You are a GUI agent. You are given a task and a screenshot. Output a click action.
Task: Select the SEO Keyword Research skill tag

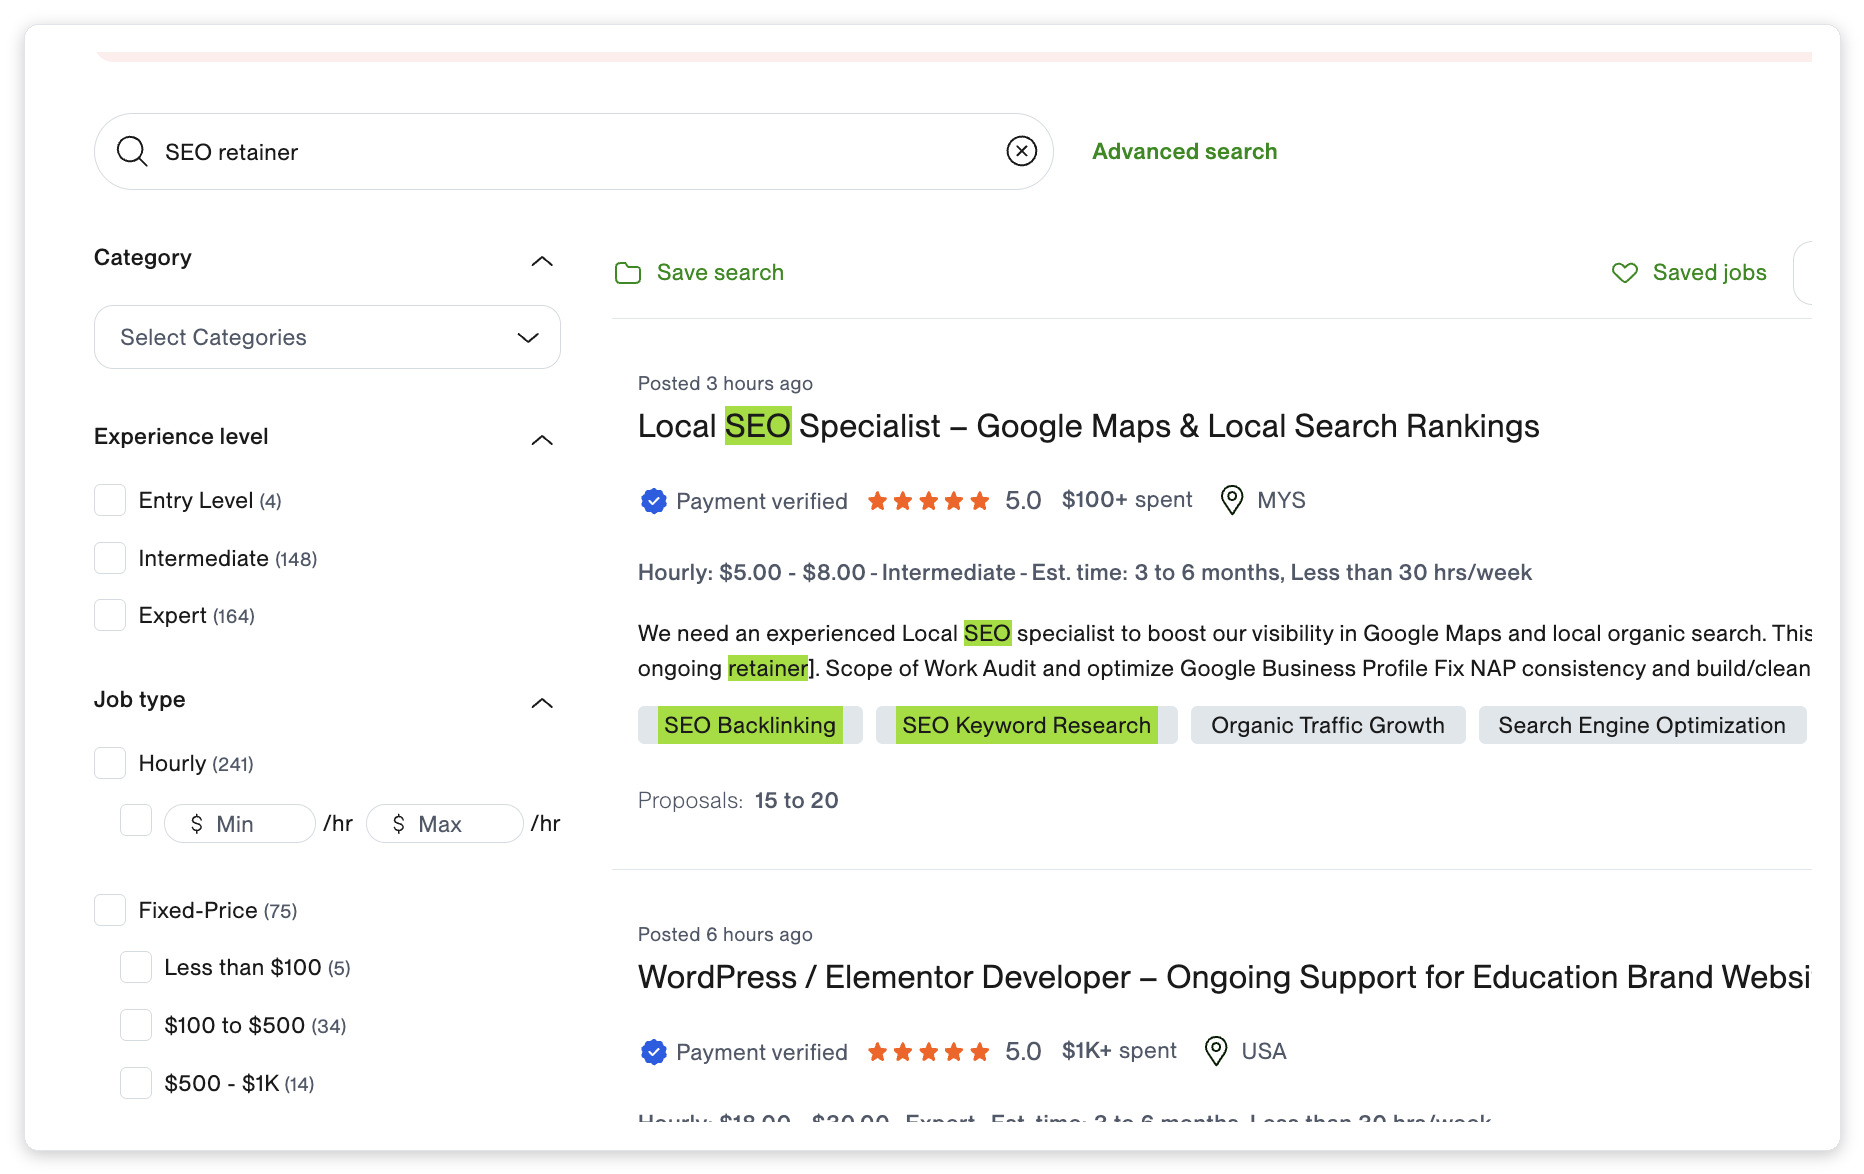(1026, 725)
